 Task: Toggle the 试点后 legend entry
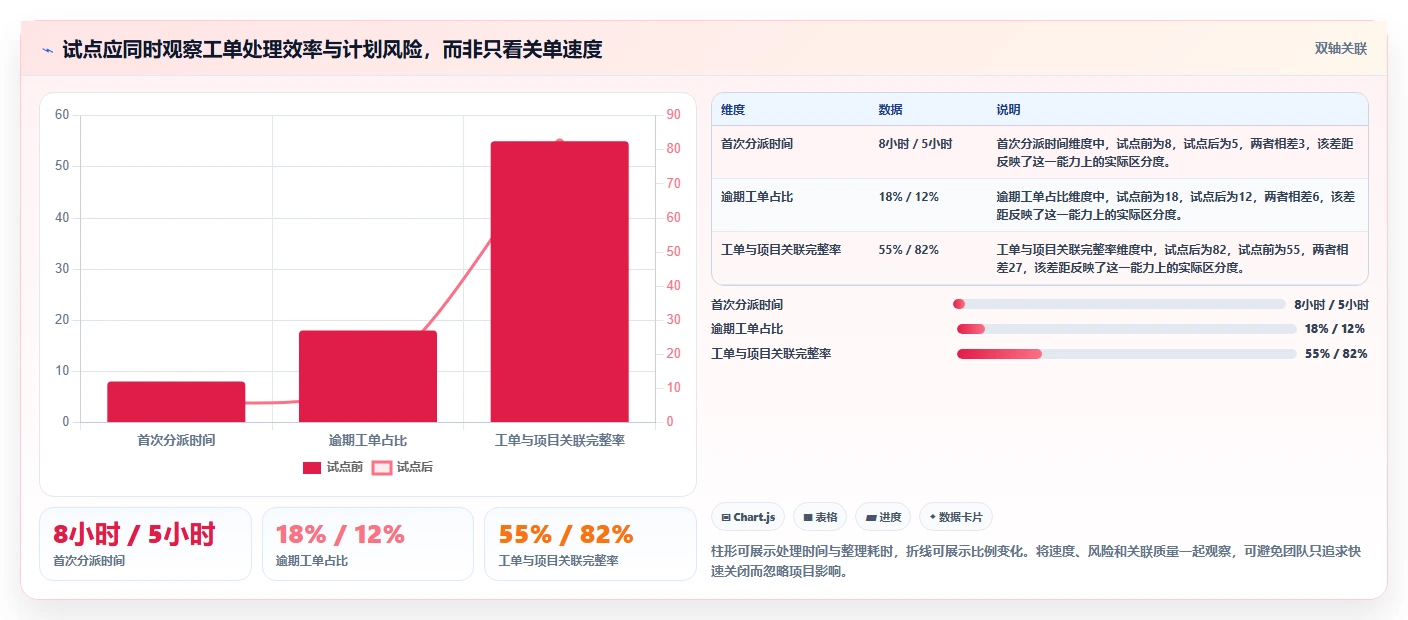coord(402,467)
